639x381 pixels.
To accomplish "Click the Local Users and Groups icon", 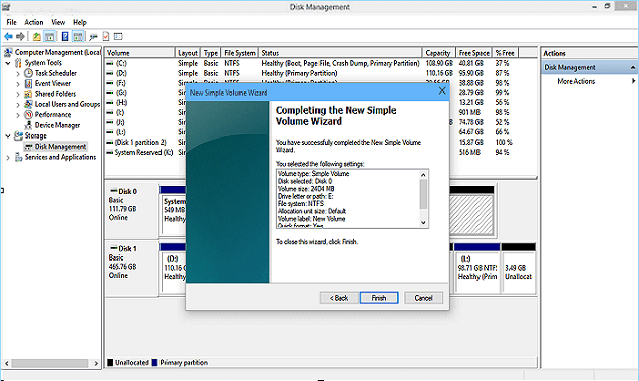I will click(x=28, y=104).
